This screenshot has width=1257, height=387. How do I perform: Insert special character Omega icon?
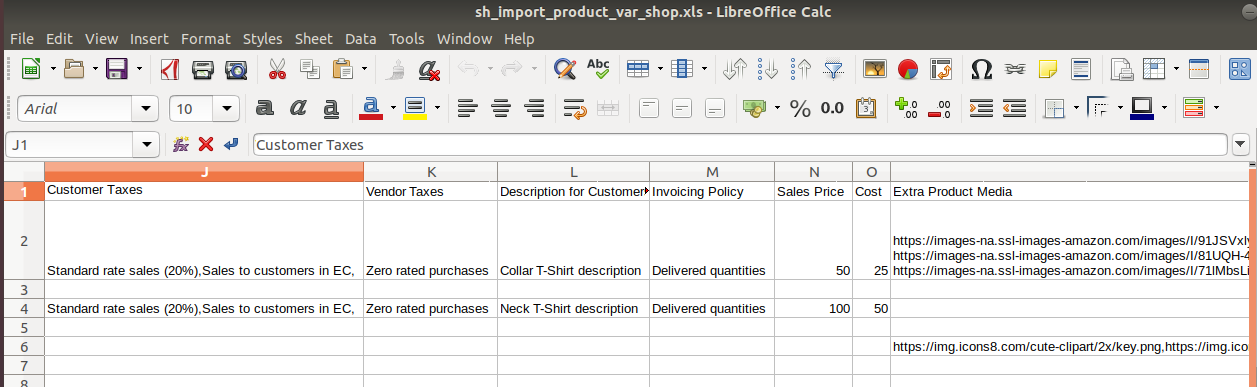tap(982, 70)
